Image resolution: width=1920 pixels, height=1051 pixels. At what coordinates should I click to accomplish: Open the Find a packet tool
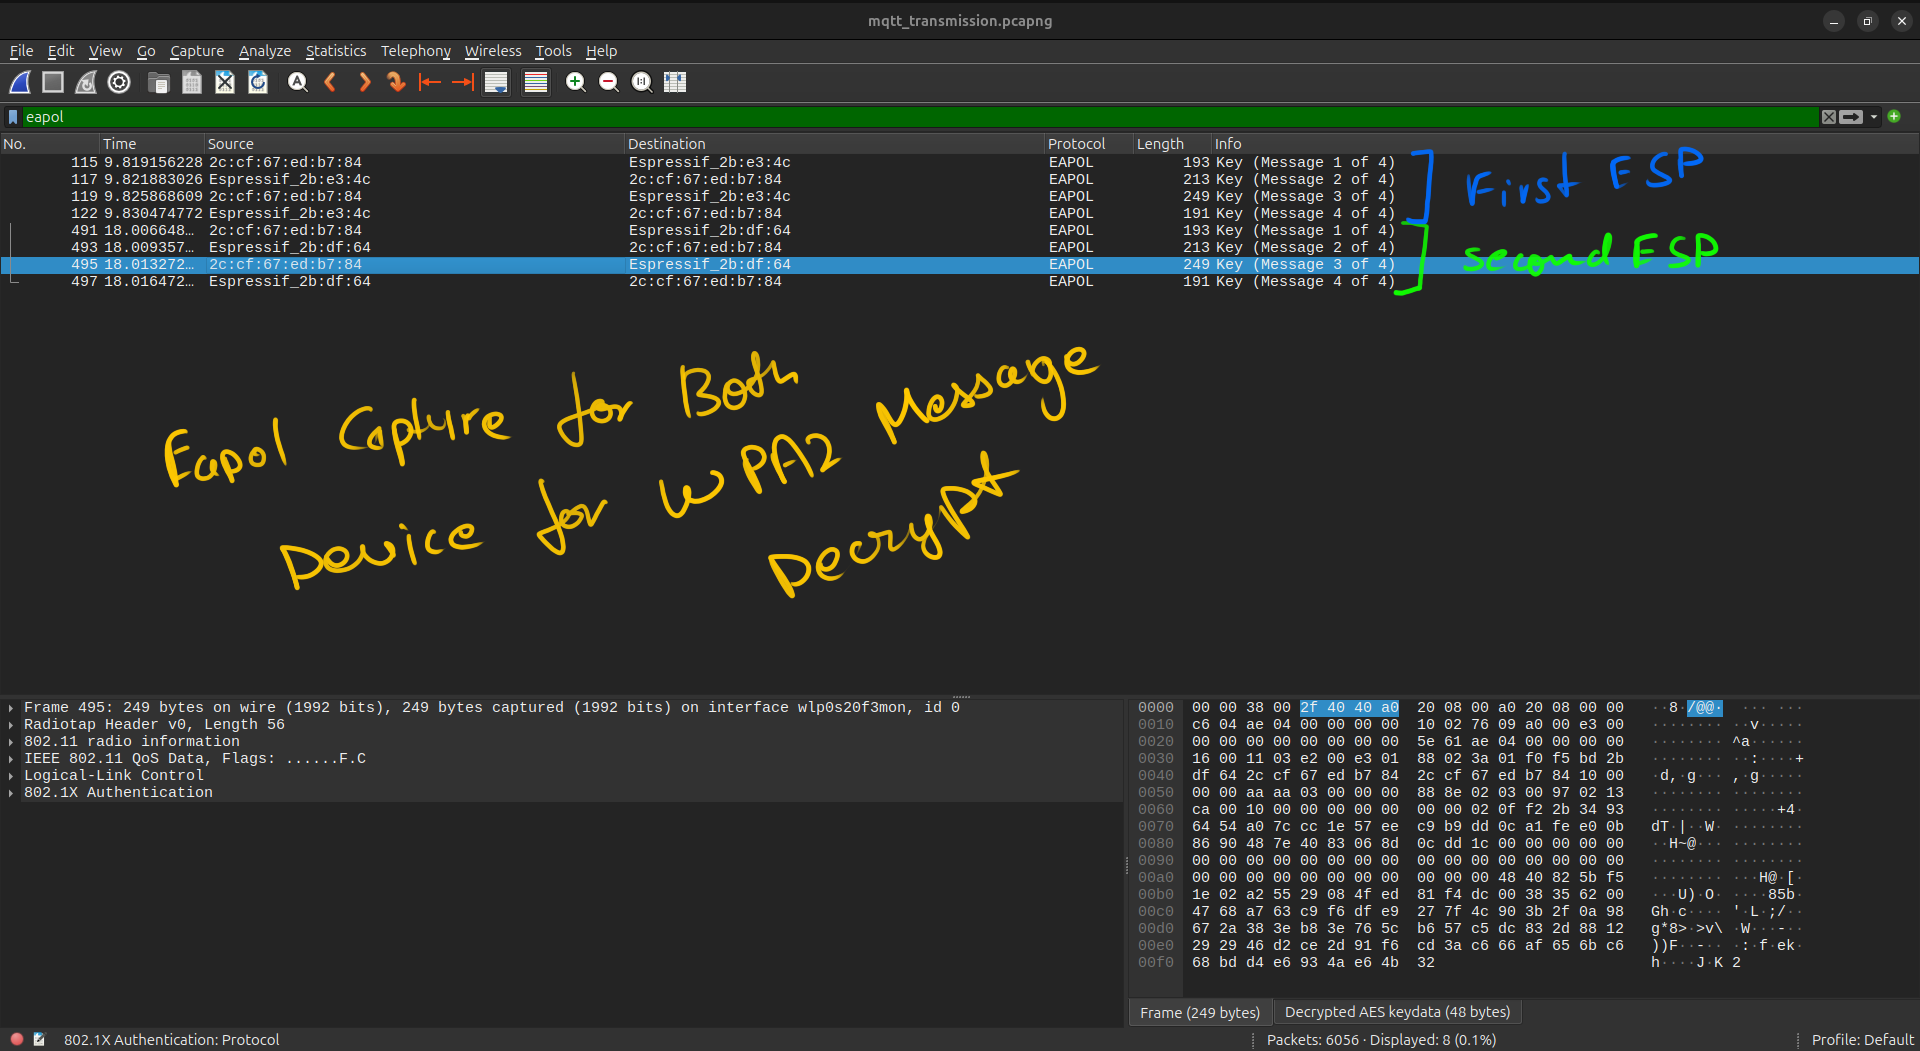[297, 82]
